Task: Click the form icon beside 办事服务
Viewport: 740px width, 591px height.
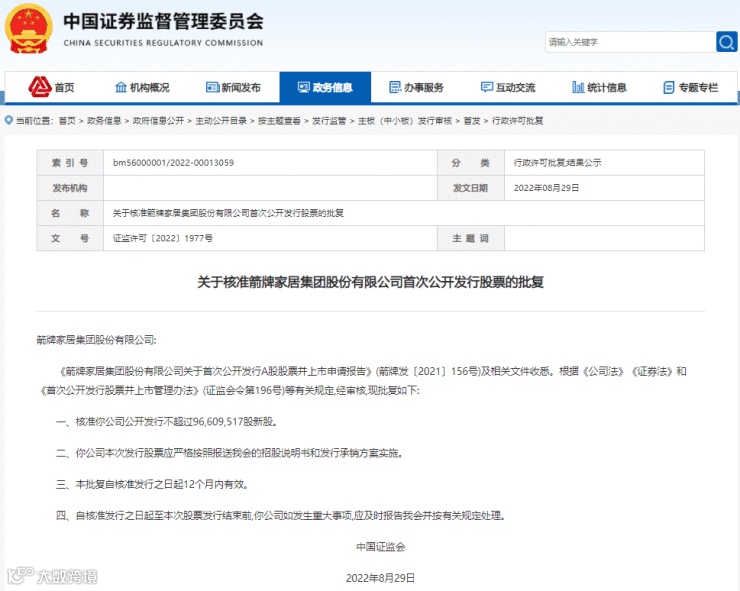Action: 395,87
